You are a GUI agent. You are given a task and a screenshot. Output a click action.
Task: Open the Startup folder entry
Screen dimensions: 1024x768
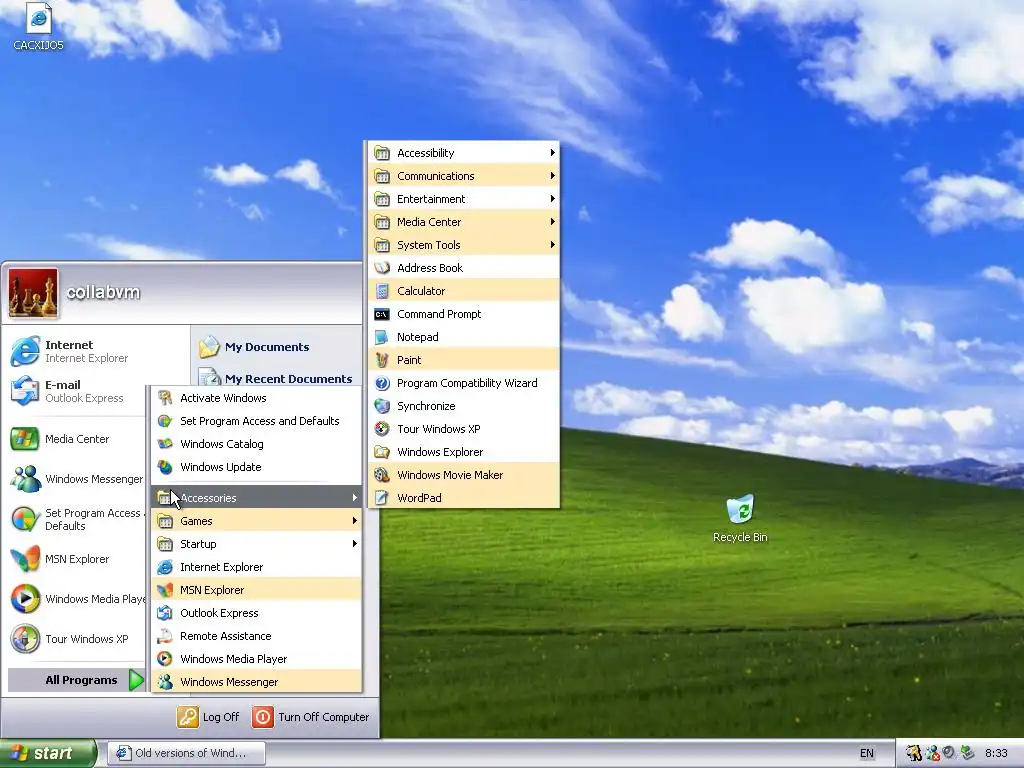pos(257,543)
